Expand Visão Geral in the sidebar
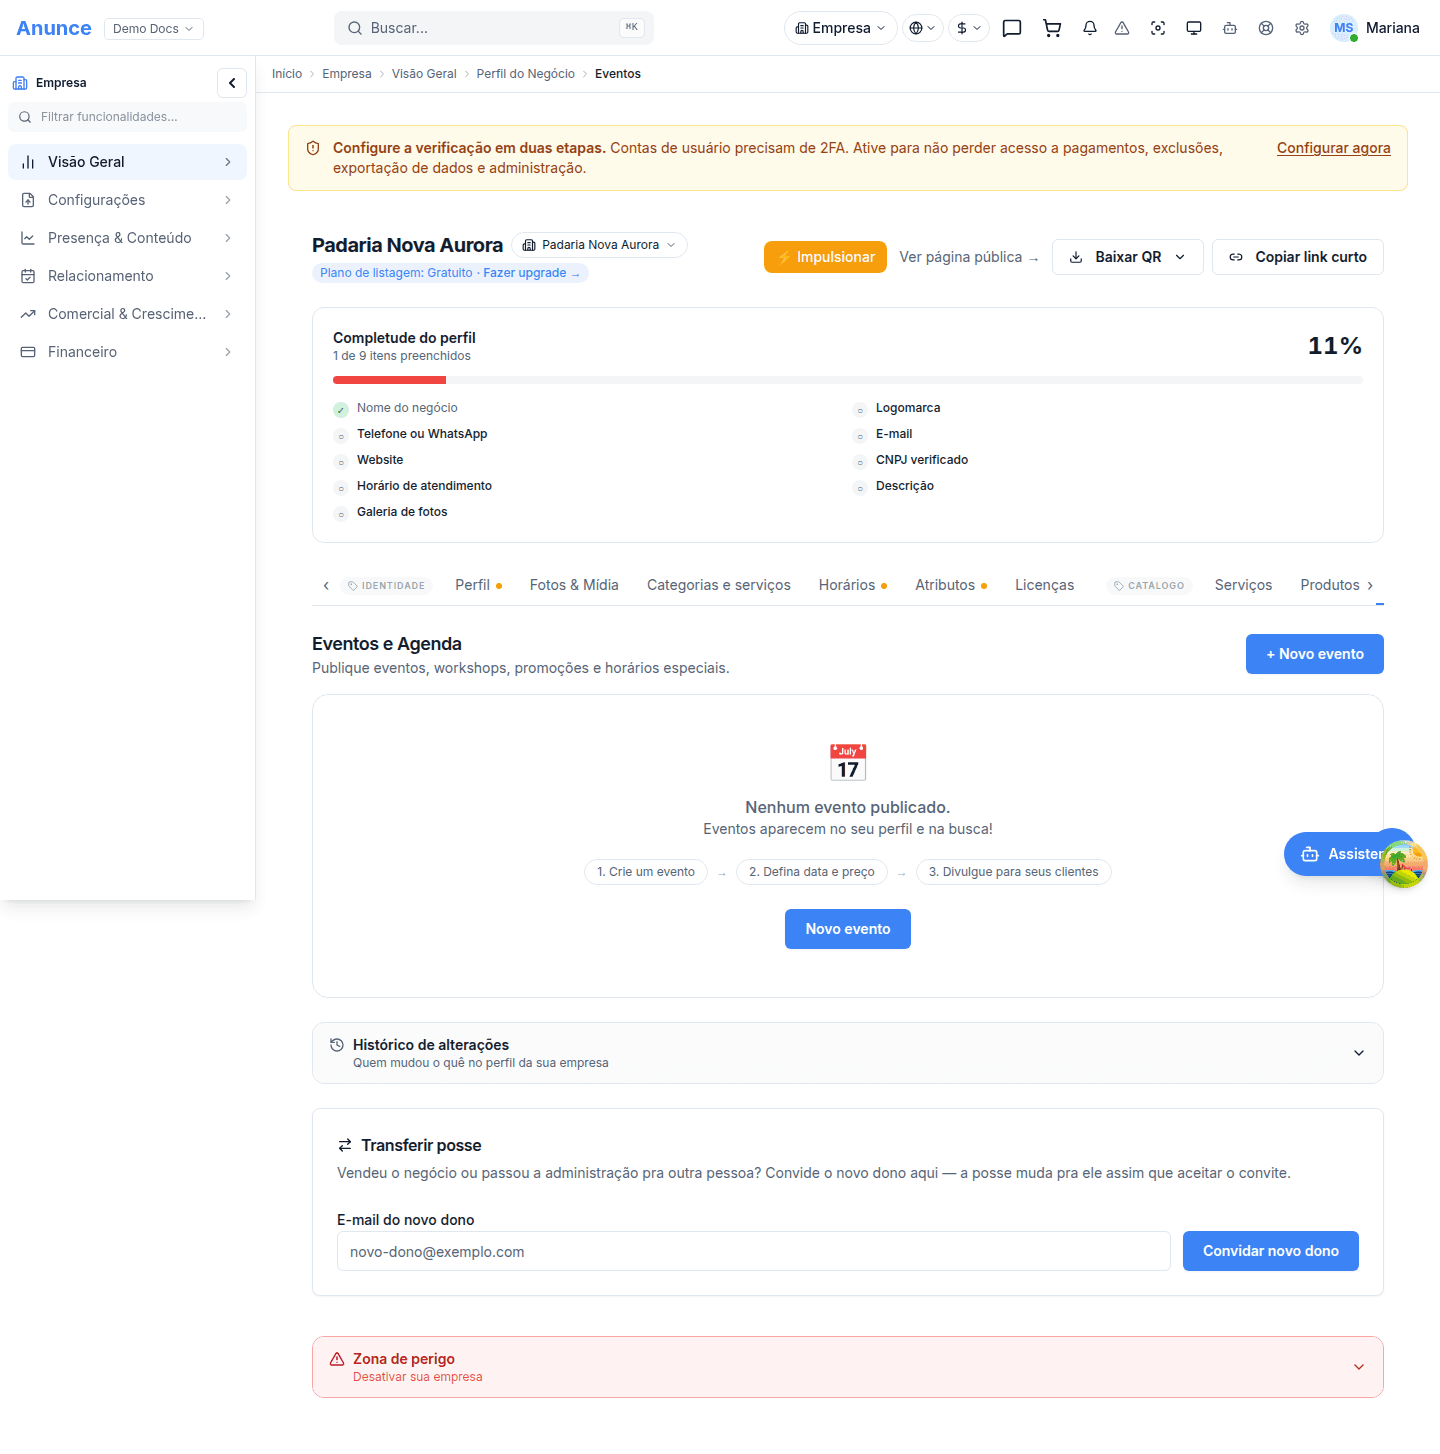Image resolution: width=1440 pixels, height=1454 pixels. (127, 162)
